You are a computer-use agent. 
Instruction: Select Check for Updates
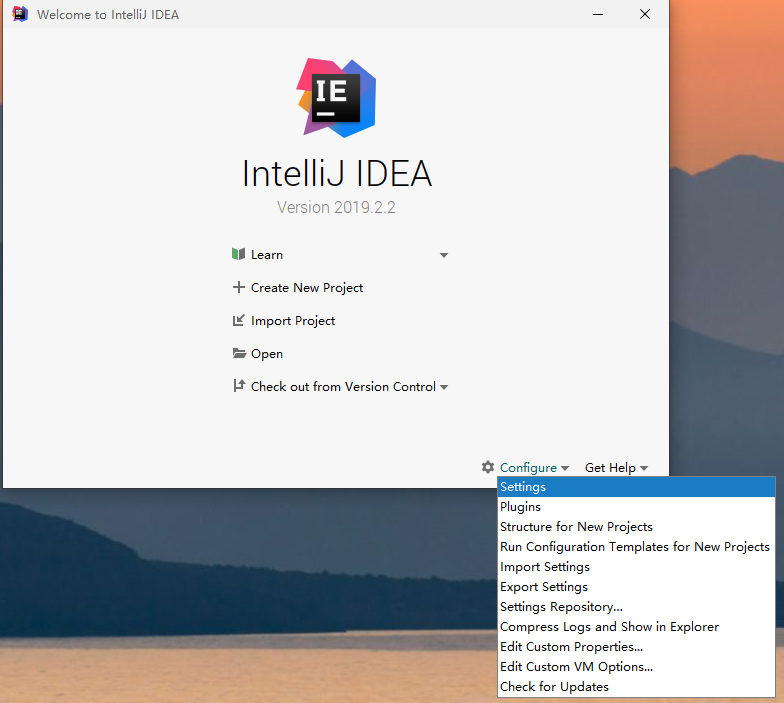click(x=554, y=687)
